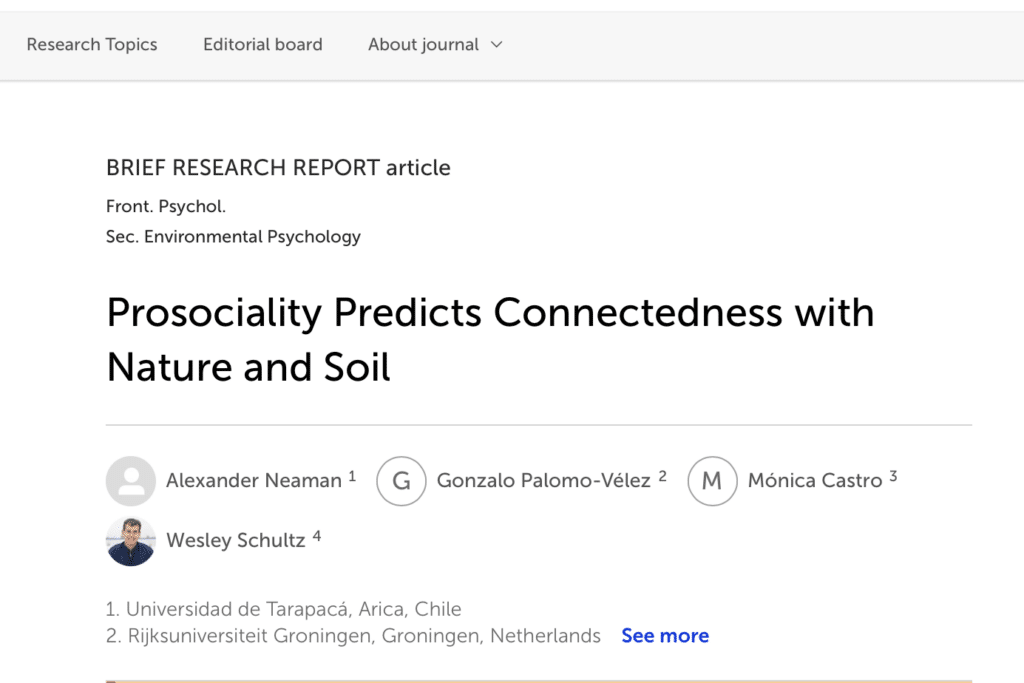This screenshot has width=1024, height=683.
Task: Open author name Alexander Neaman
Action: [254, 481]
